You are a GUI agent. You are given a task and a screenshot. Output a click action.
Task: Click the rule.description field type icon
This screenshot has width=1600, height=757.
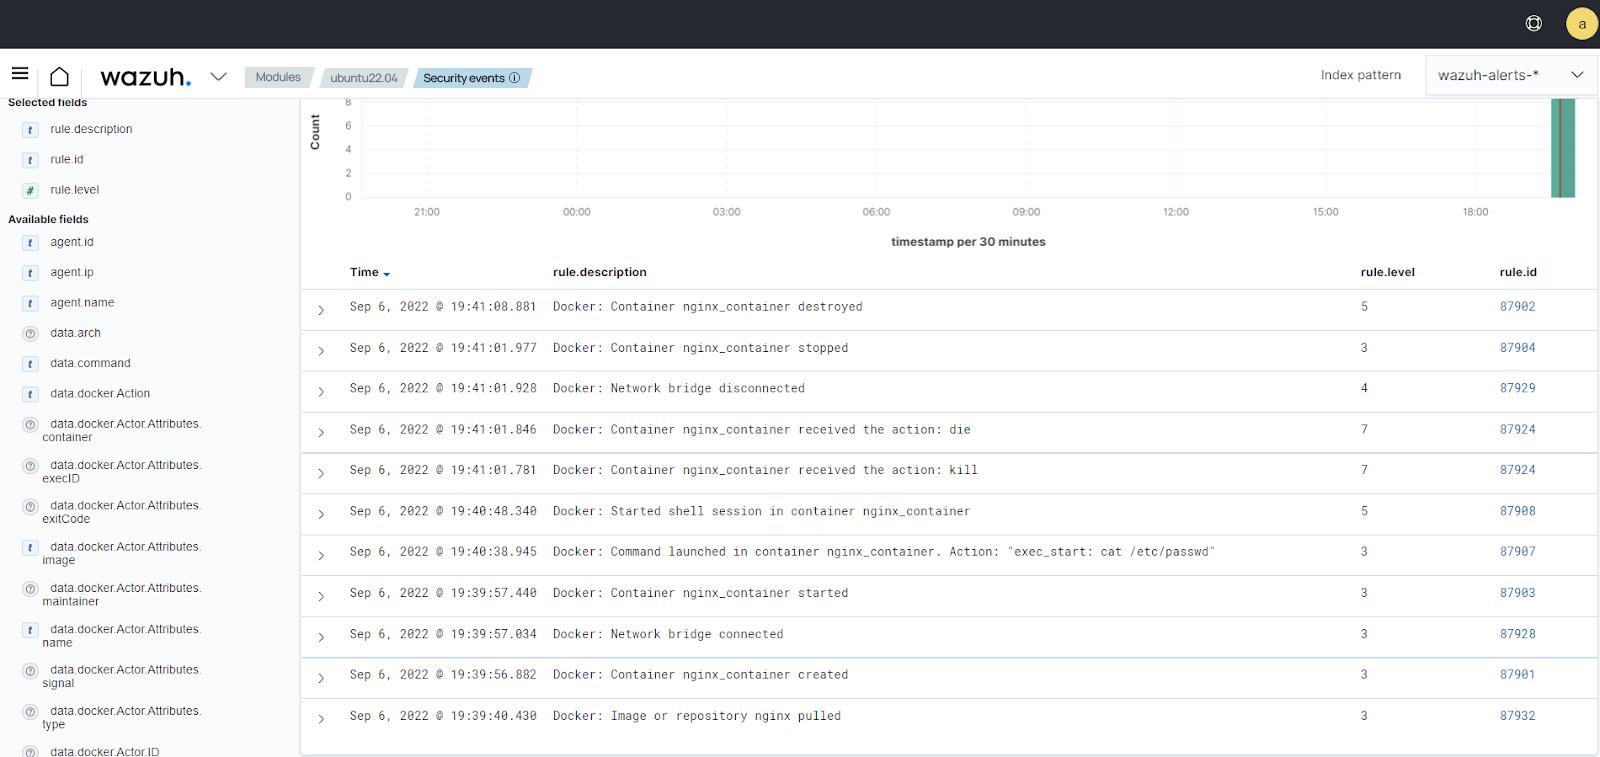point(31,130)
